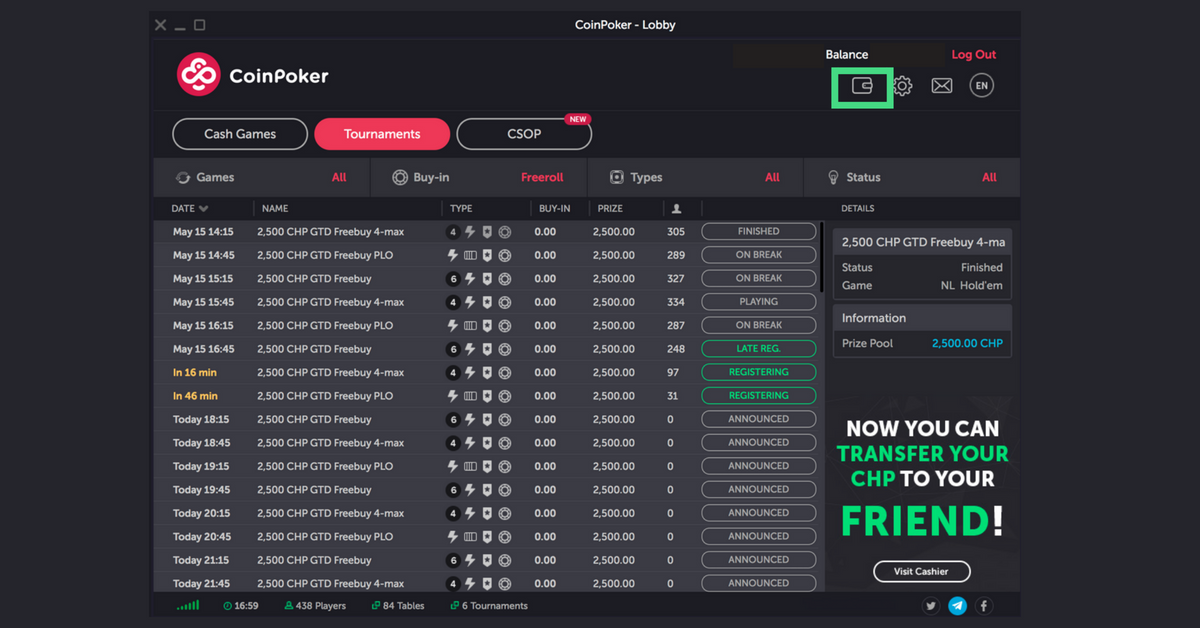Click the Today 21:15 date cell
Viewport: 1200px width, 628px height.
point(203,561)
